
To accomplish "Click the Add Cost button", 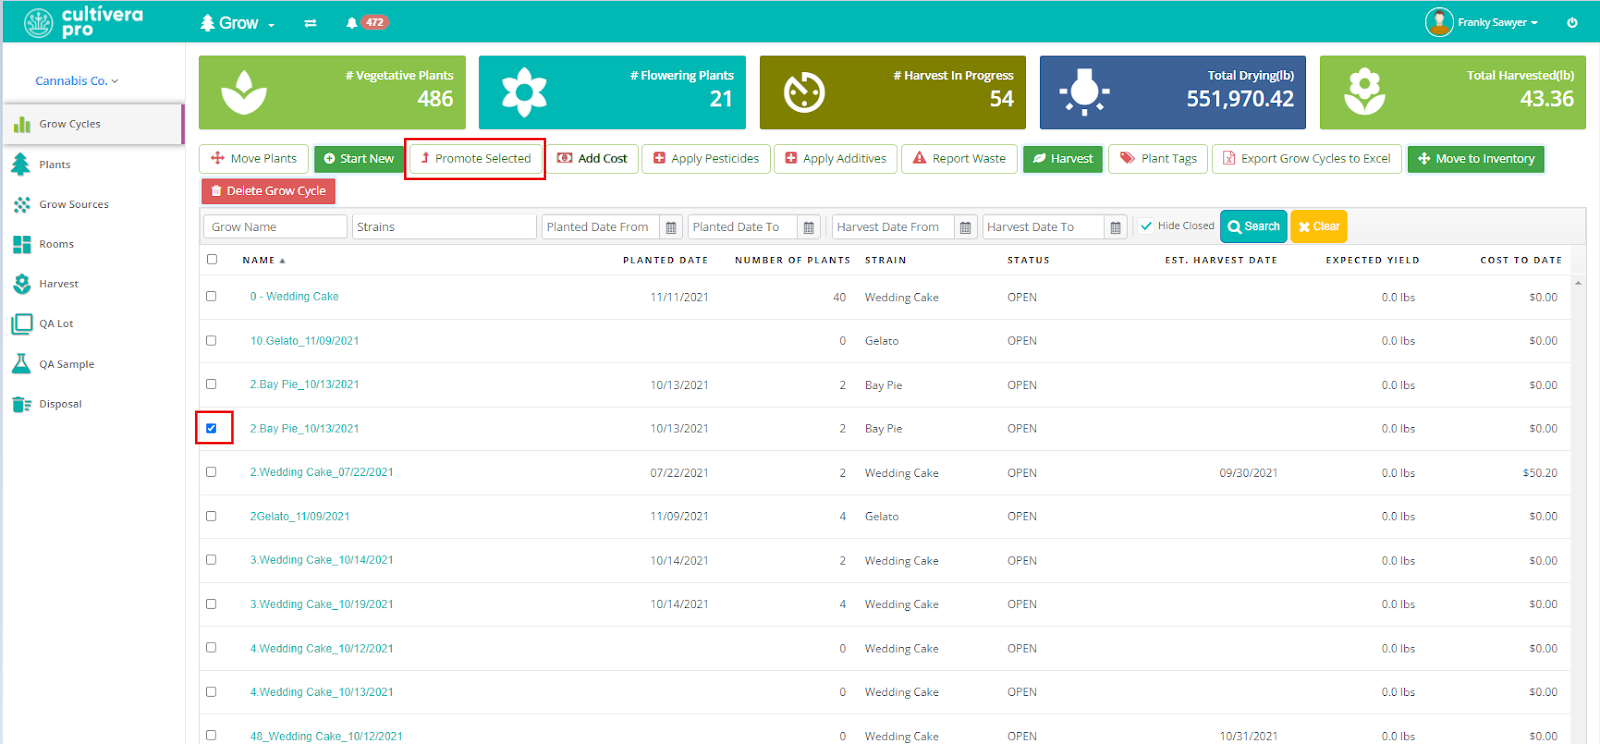I will tap(592, 159).
